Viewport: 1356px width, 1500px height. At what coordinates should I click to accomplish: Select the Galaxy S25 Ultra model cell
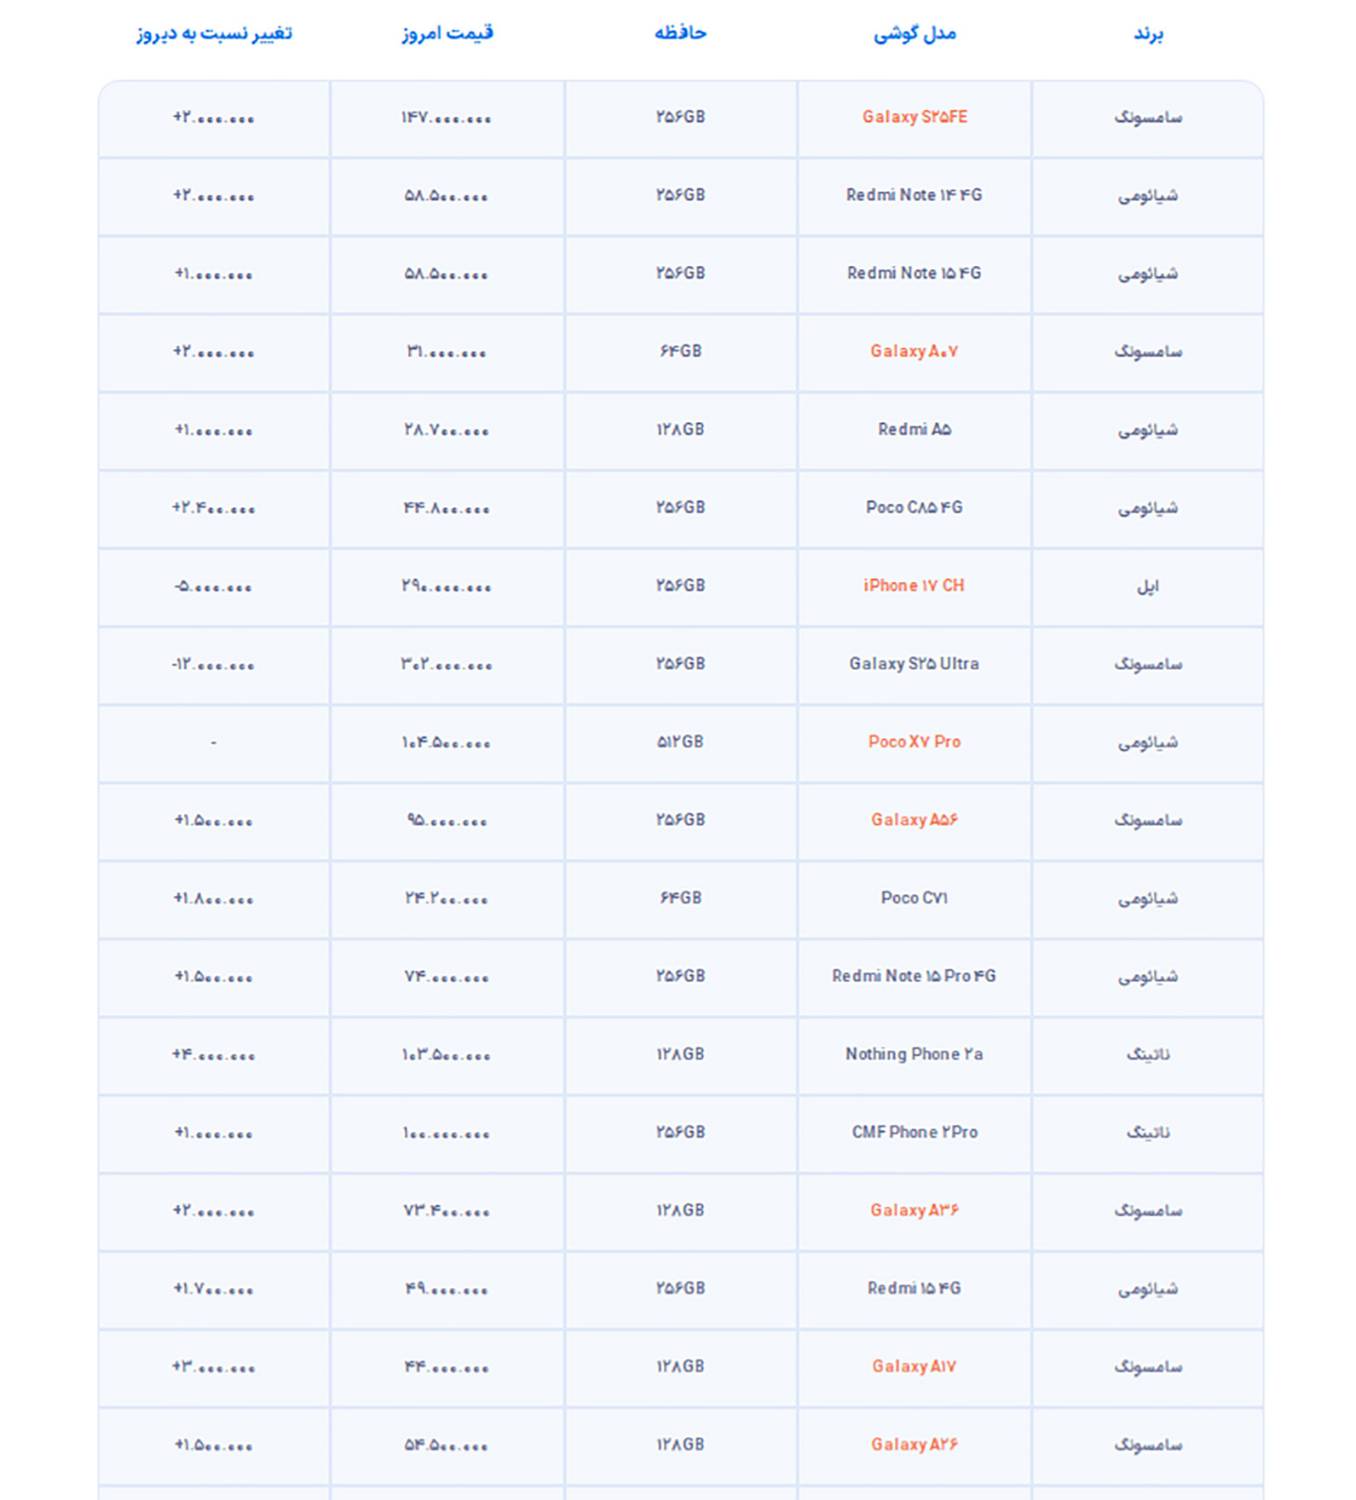tap(914, 664)
